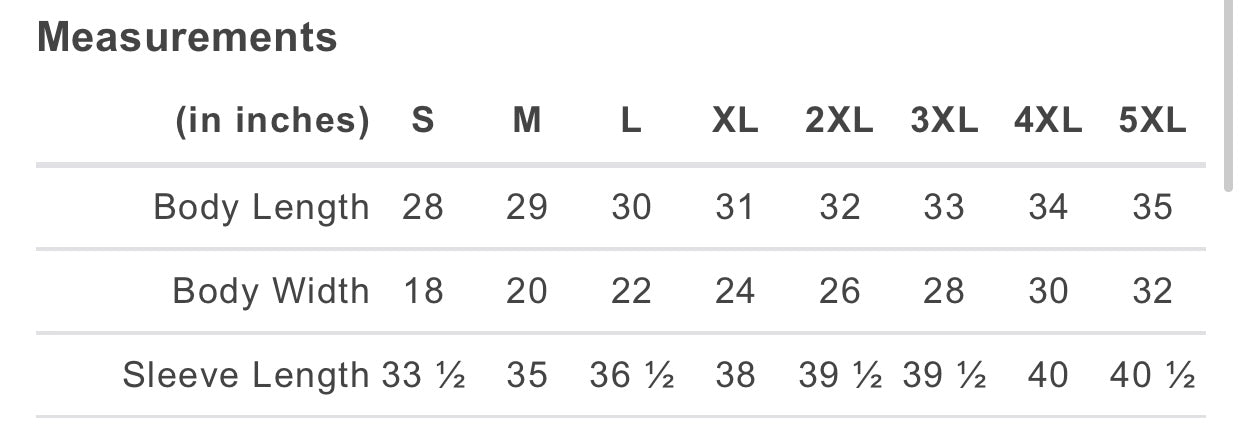Select the 5XL size column header
This screenshot has height=448, width=1242.
[1152, 121]
